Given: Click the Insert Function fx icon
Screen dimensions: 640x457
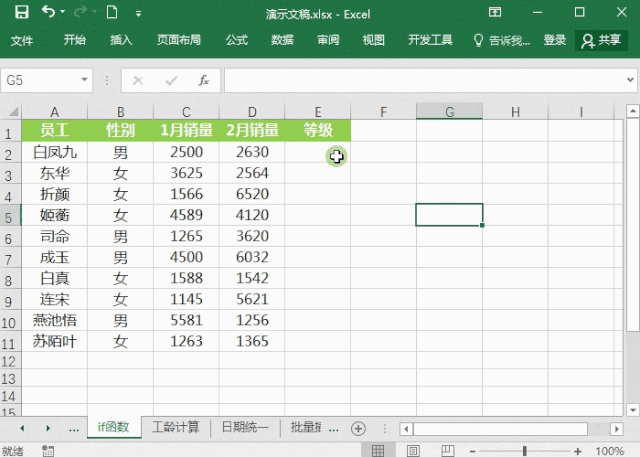Looking at the screenshot, I should coord(204,80).
